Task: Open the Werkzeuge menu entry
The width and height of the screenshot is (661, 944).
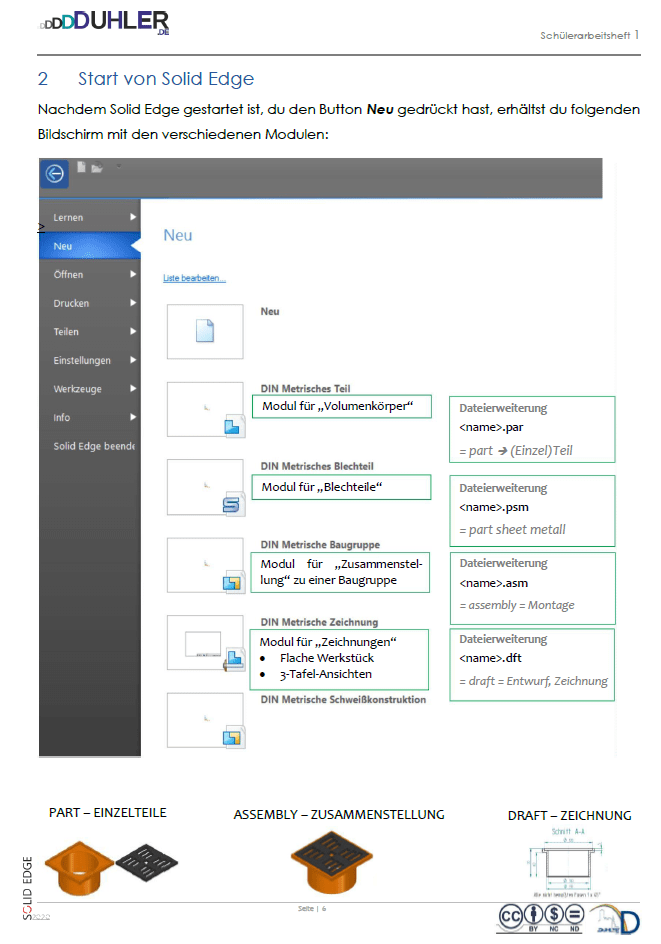Action: [90, 389]
